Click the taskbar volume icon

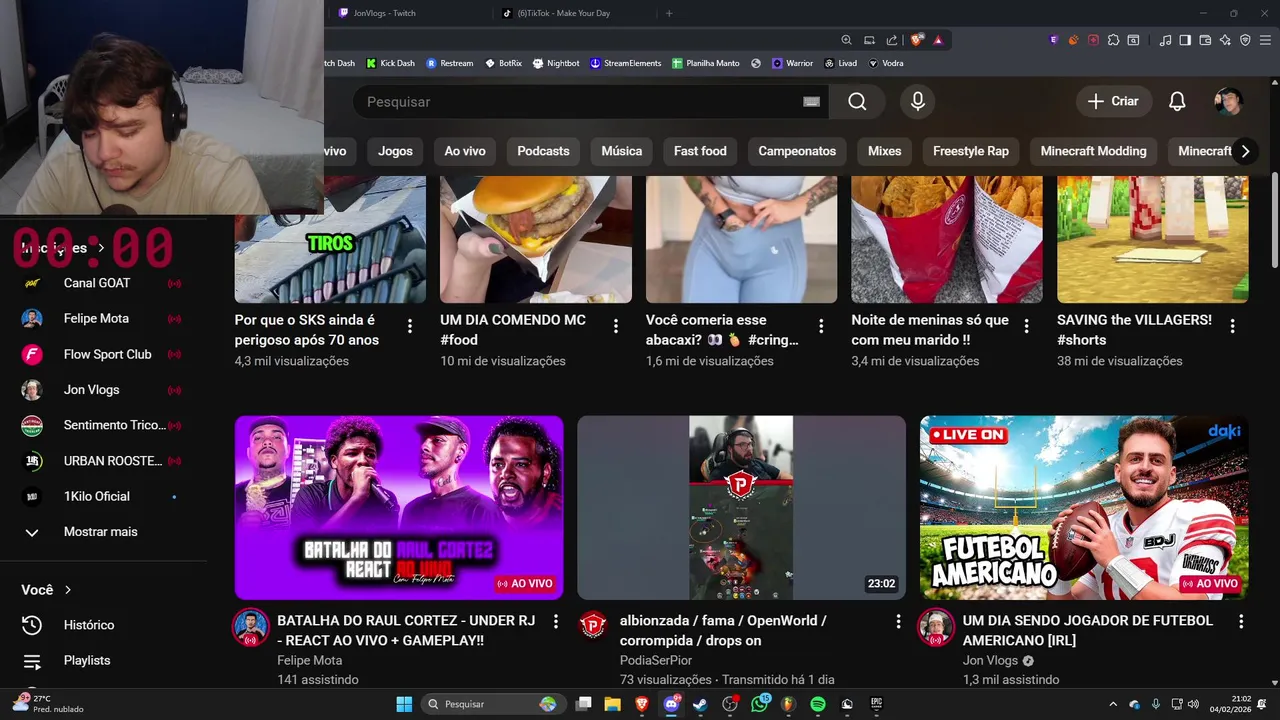click(x=1194, y=704)
